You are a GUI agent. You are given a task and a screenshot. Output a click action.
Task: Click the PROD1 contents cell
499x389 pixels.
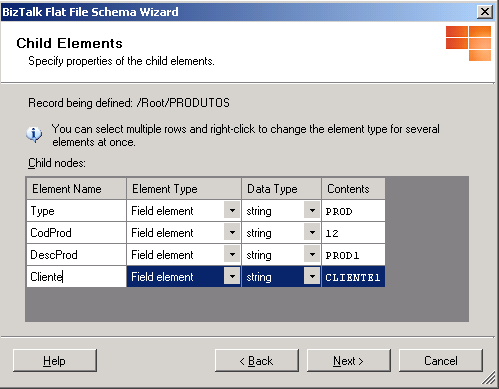click(x=353, y=255)
